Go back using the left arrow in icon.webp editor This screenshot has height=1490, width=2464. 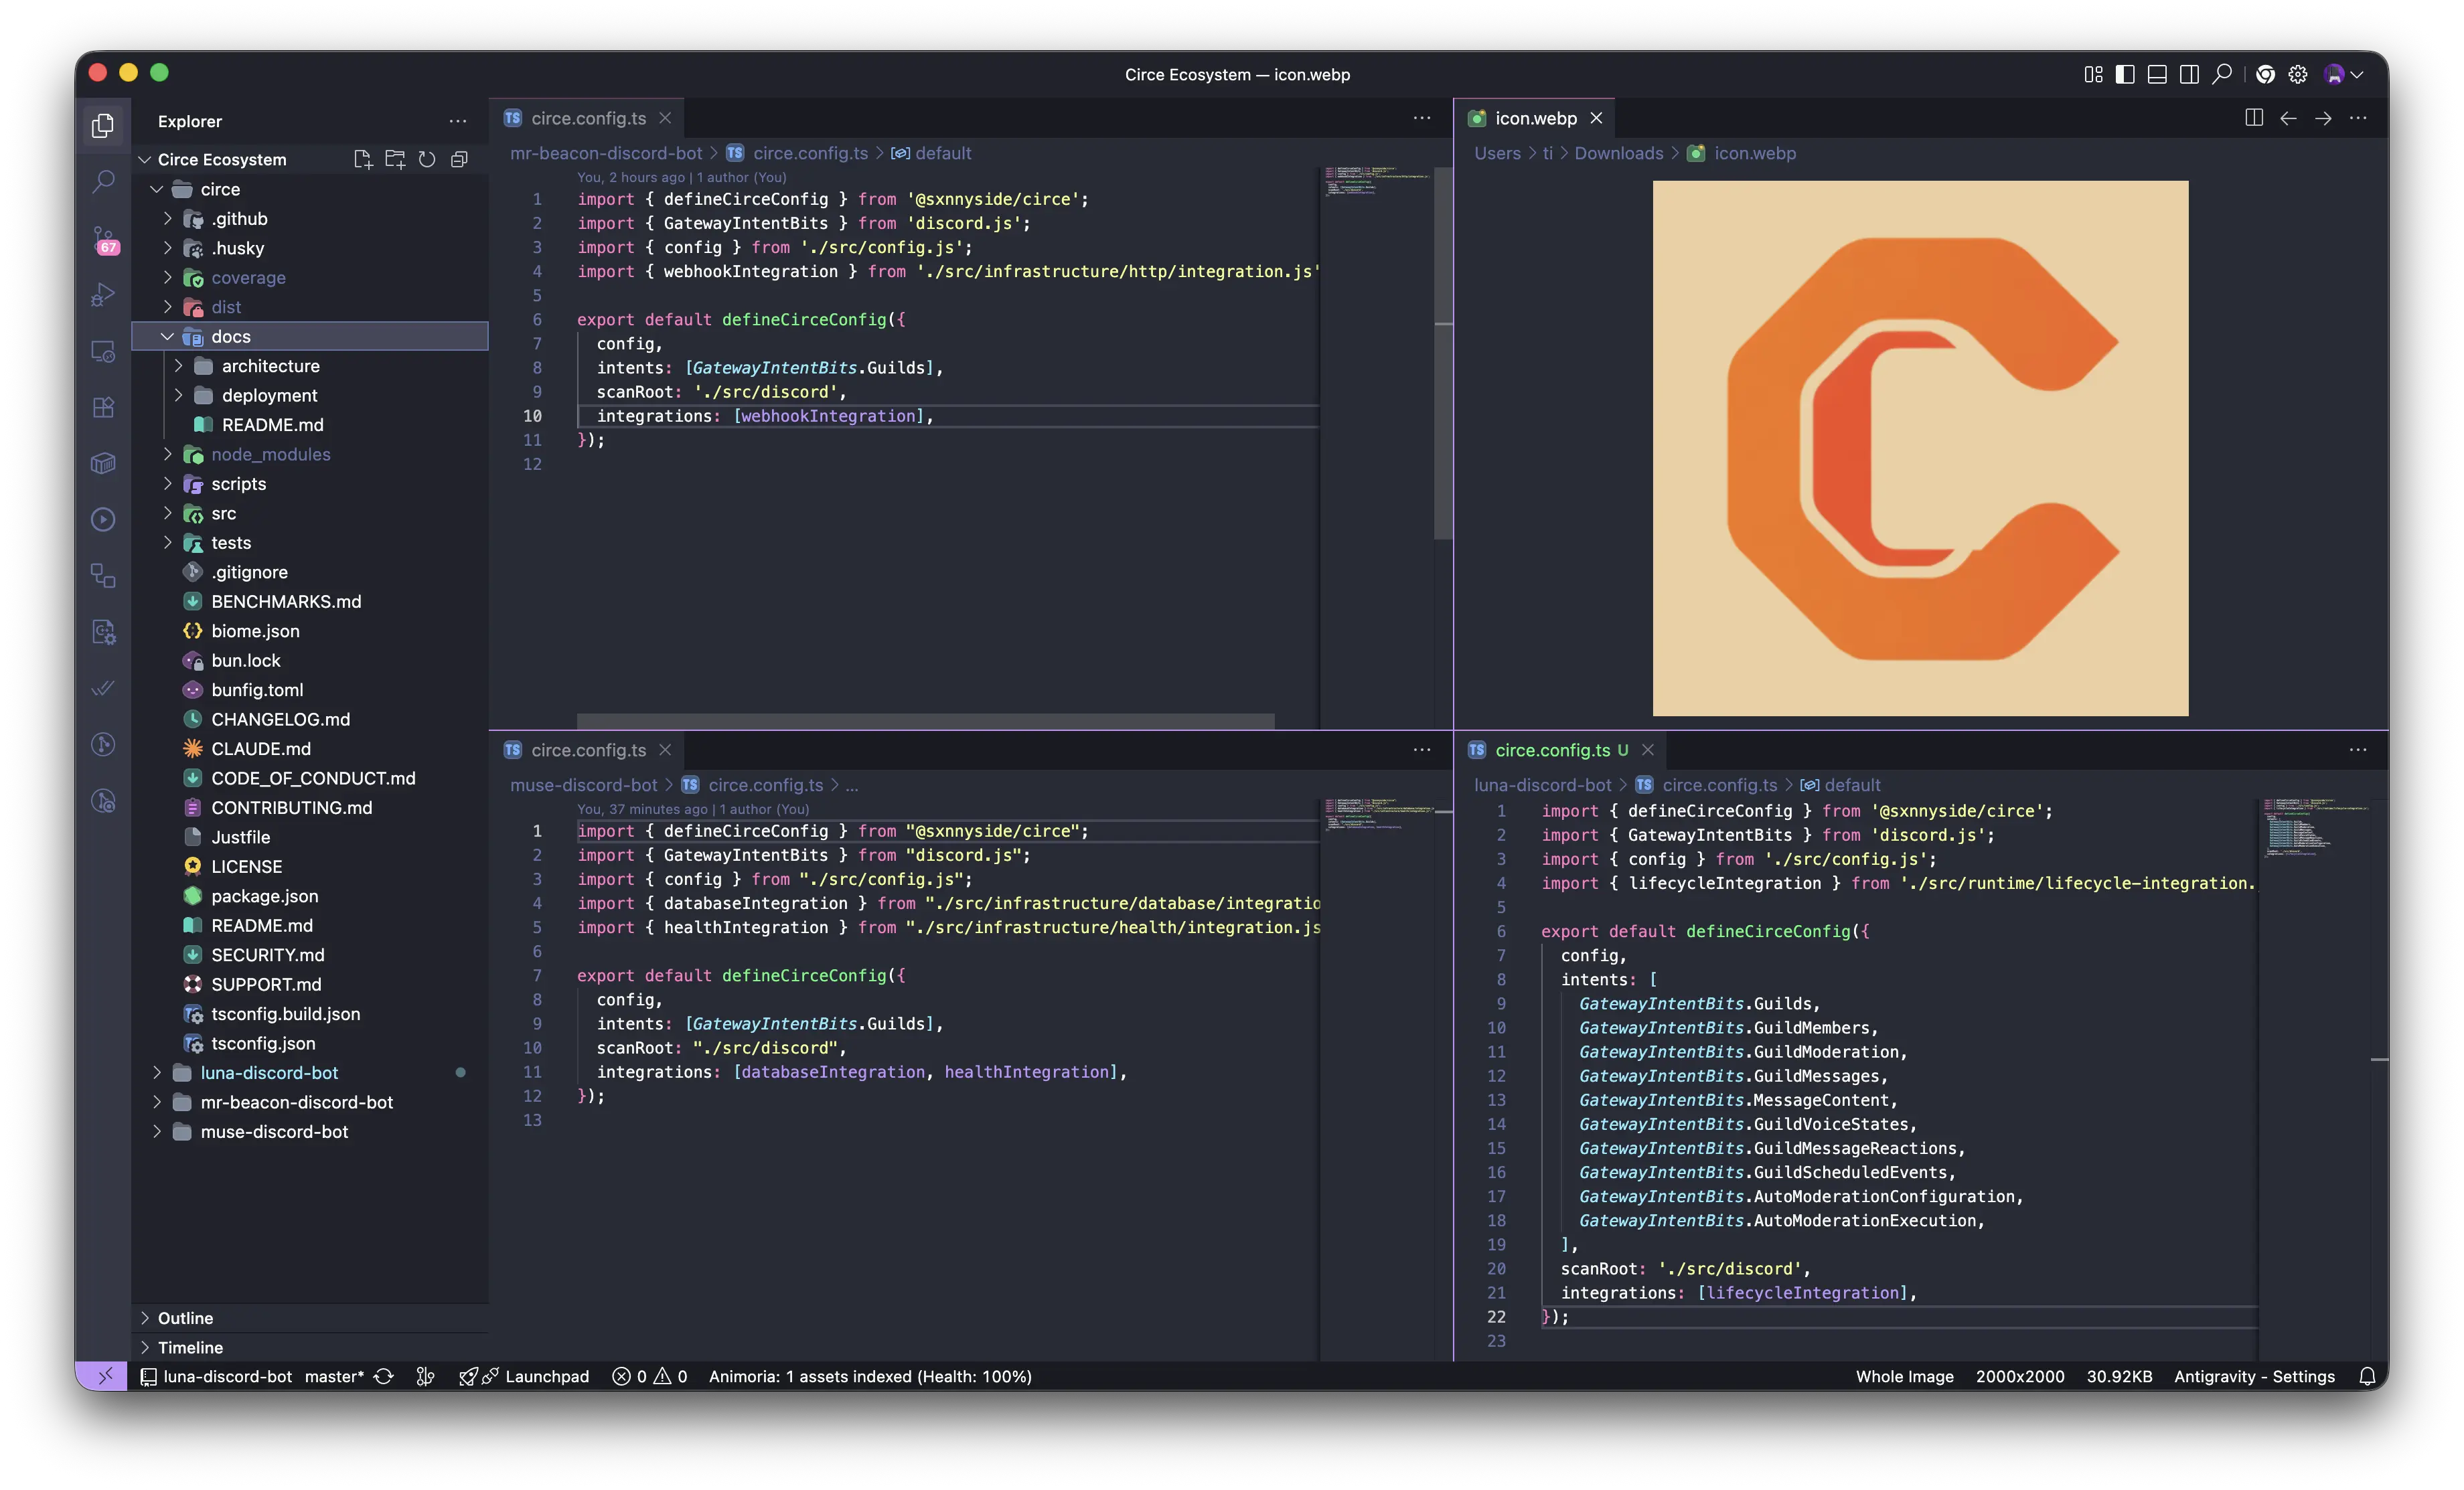point(2288,118)
